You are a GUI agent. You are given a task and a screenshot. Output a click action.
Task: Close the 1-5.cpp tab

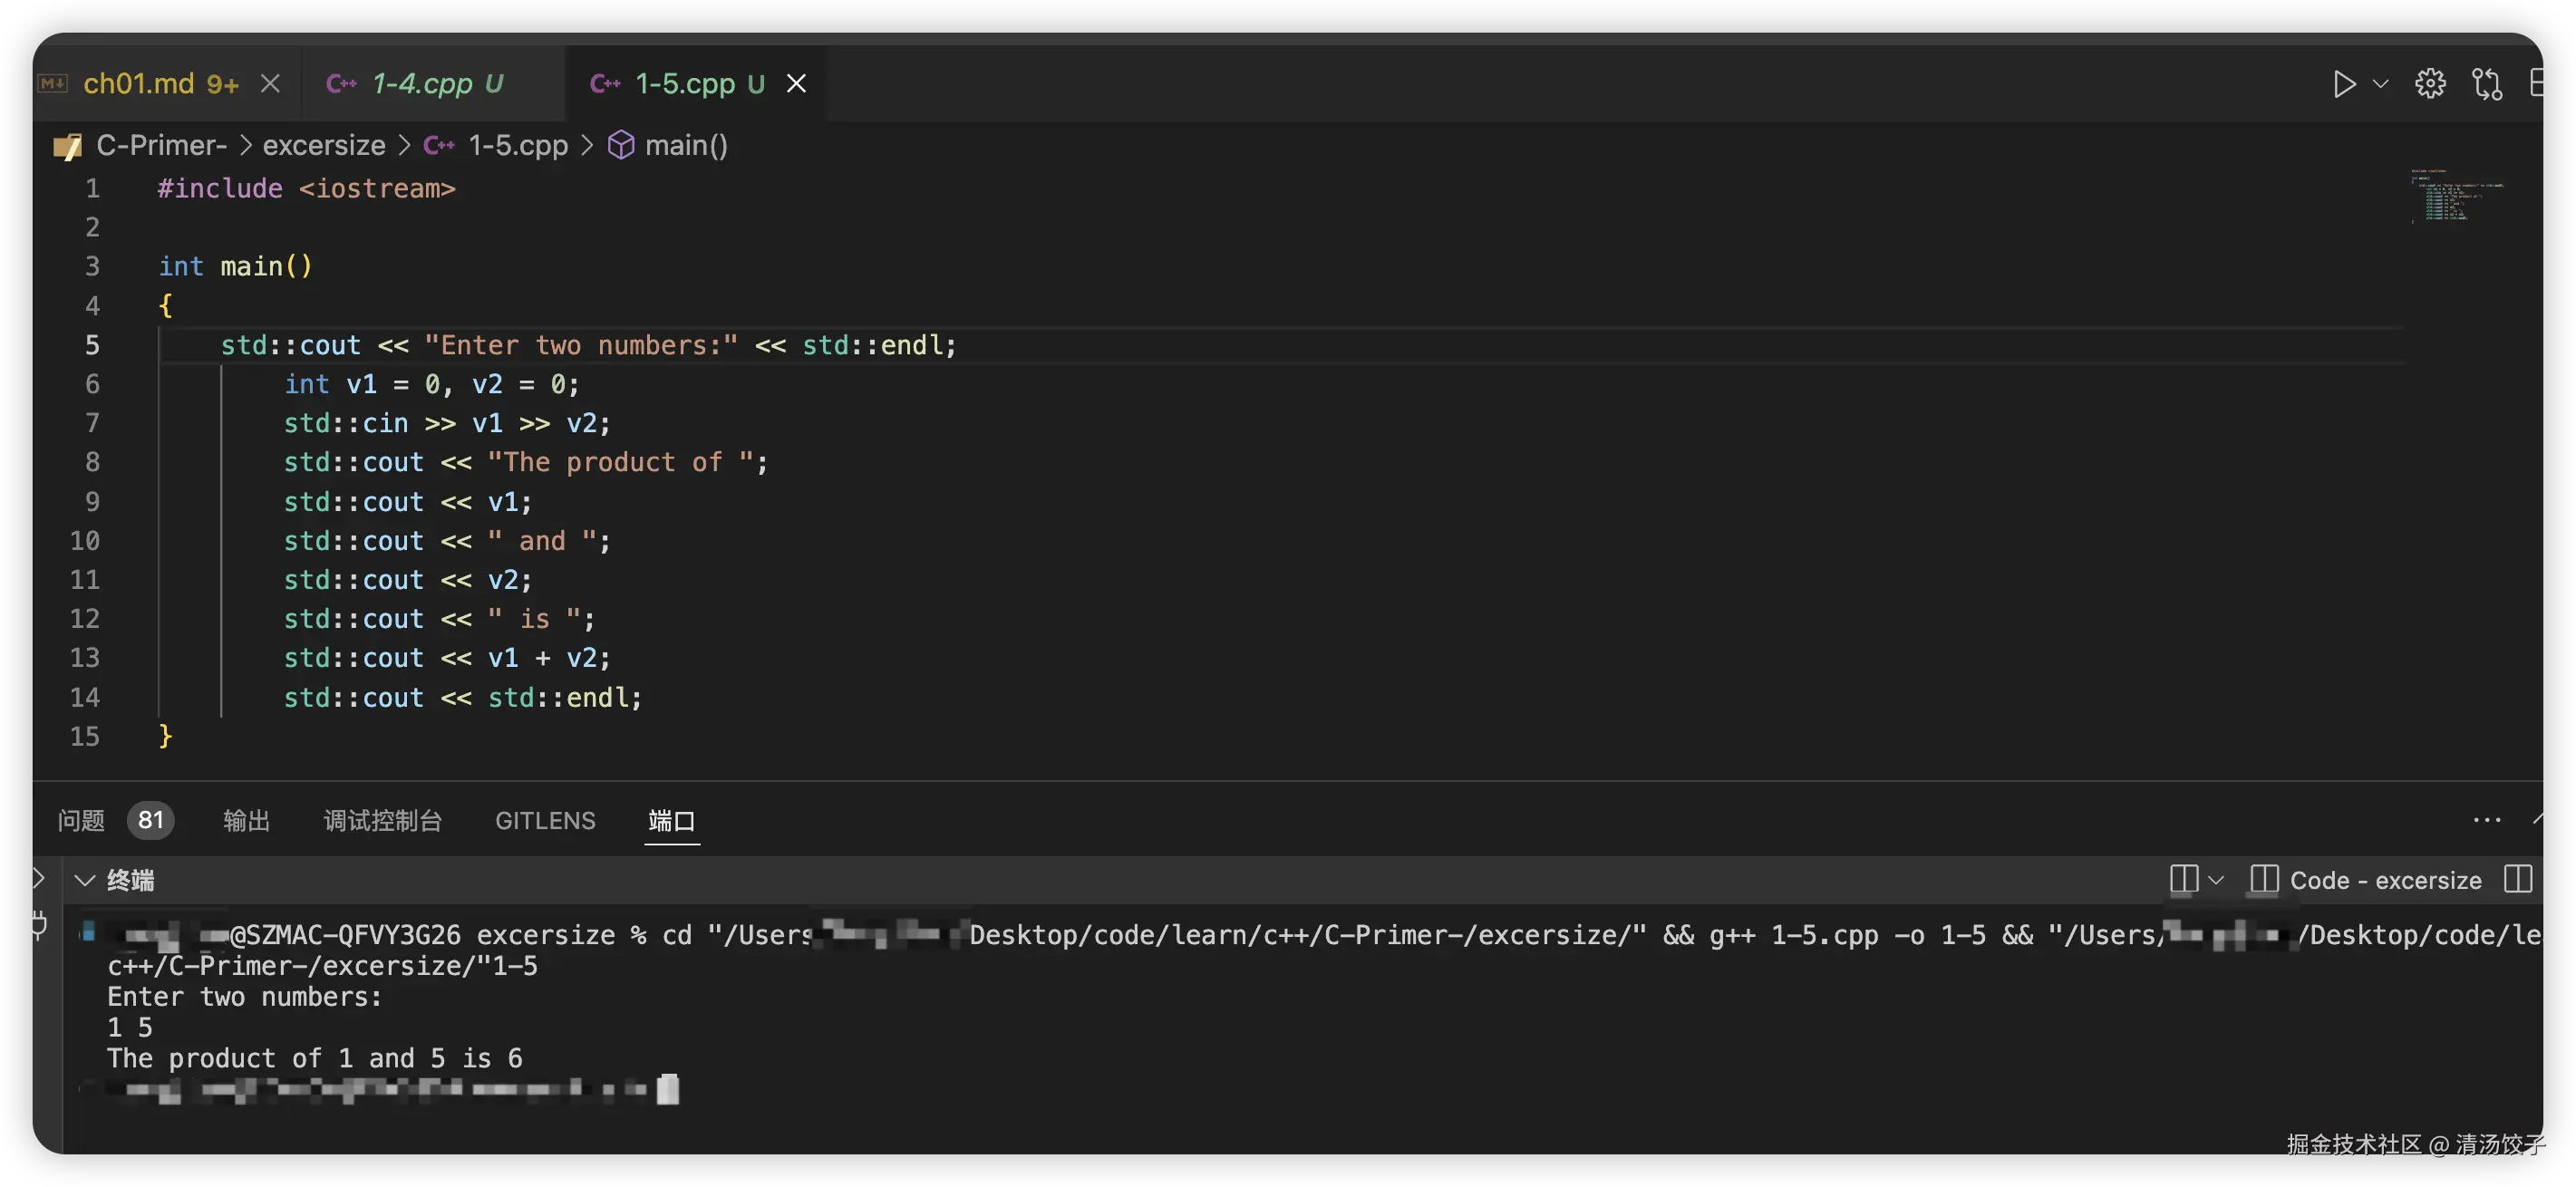[x=796, y=84]
